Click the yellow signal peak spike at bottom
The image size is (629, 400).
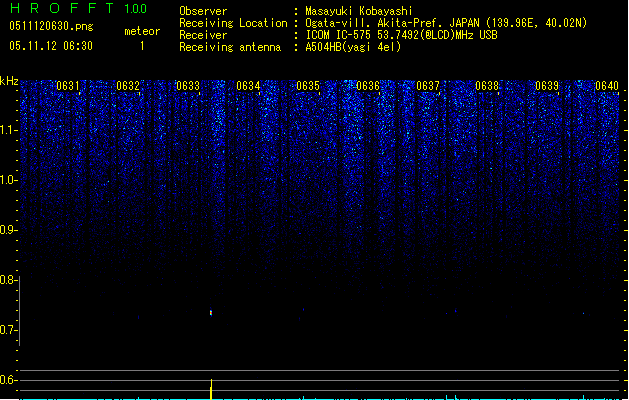coord(211,389)
